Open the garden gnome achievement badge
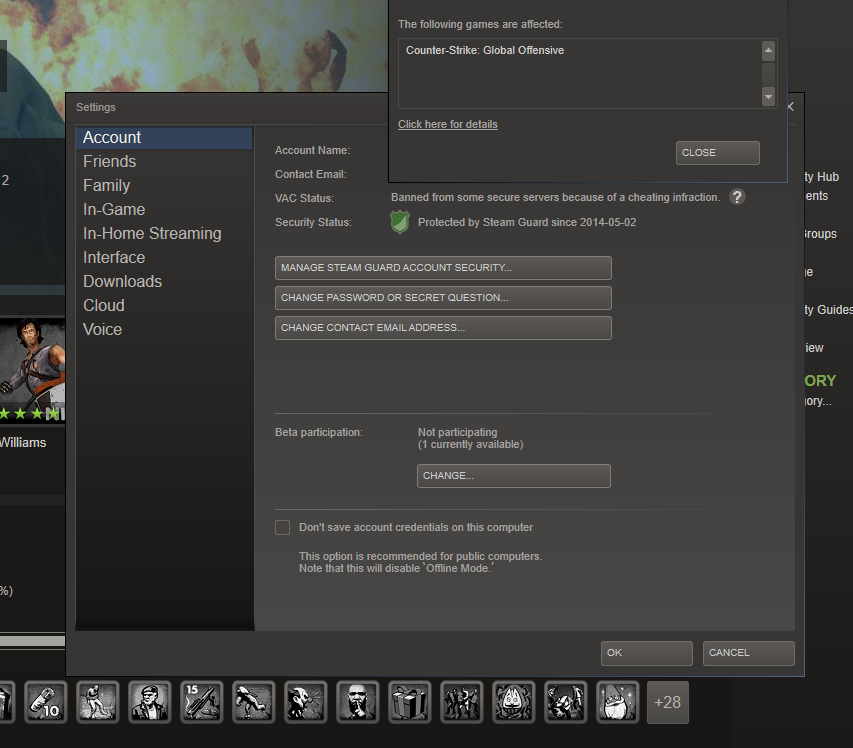 pyautogui.click(x=617, y=702)
